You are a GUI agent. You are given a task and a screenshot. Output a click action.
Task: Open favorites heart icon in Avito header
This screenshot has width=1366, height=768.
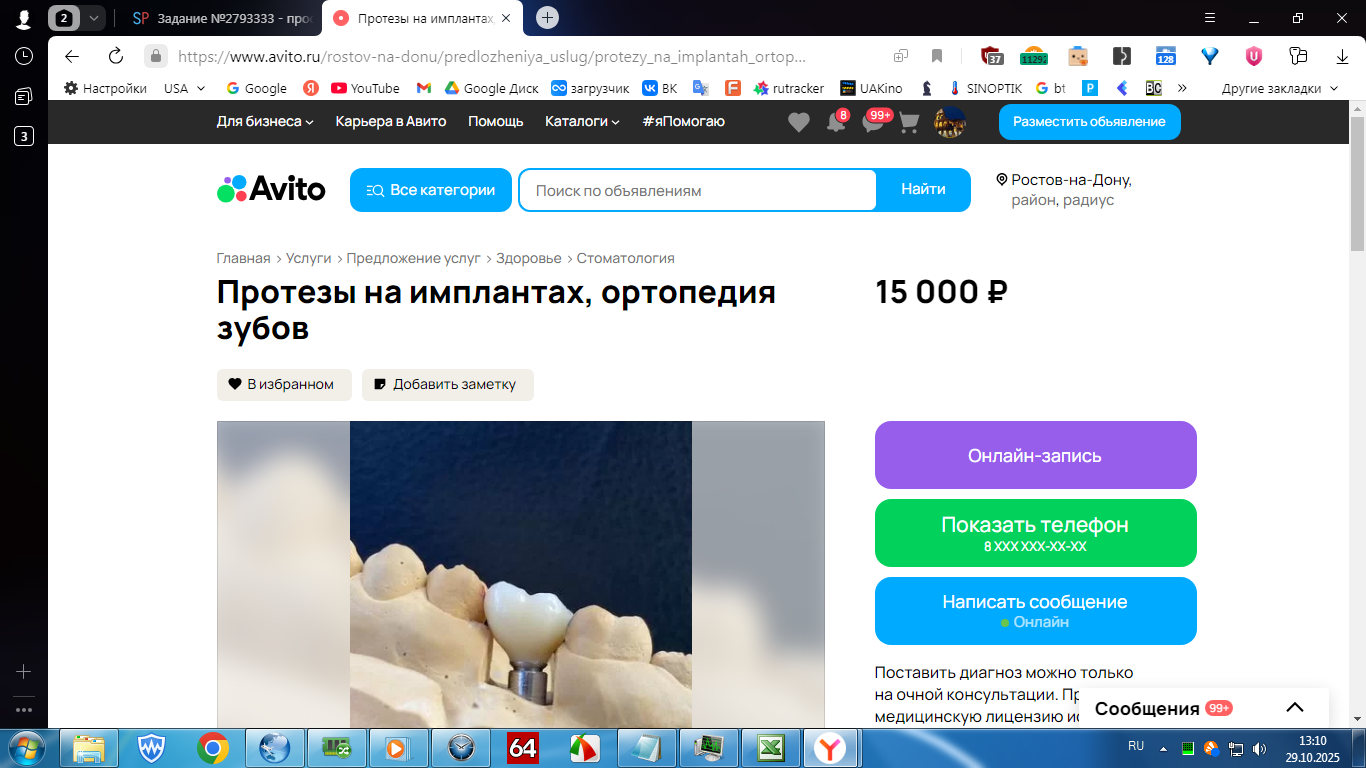pyautogui.click(x=798, y=122)
